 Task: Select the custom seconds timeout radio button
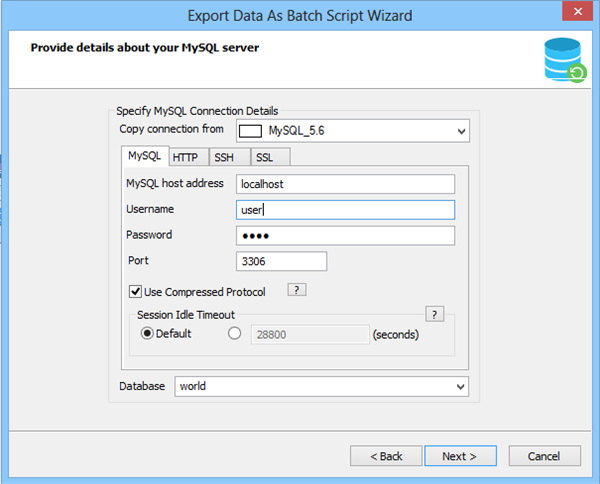(235, 334)
